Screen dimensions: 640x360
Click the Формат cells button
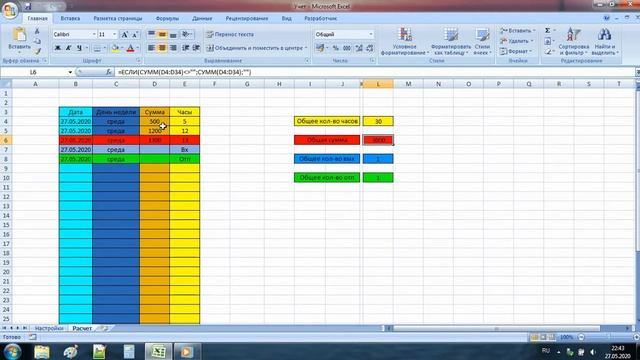click(x=516, y=51)
